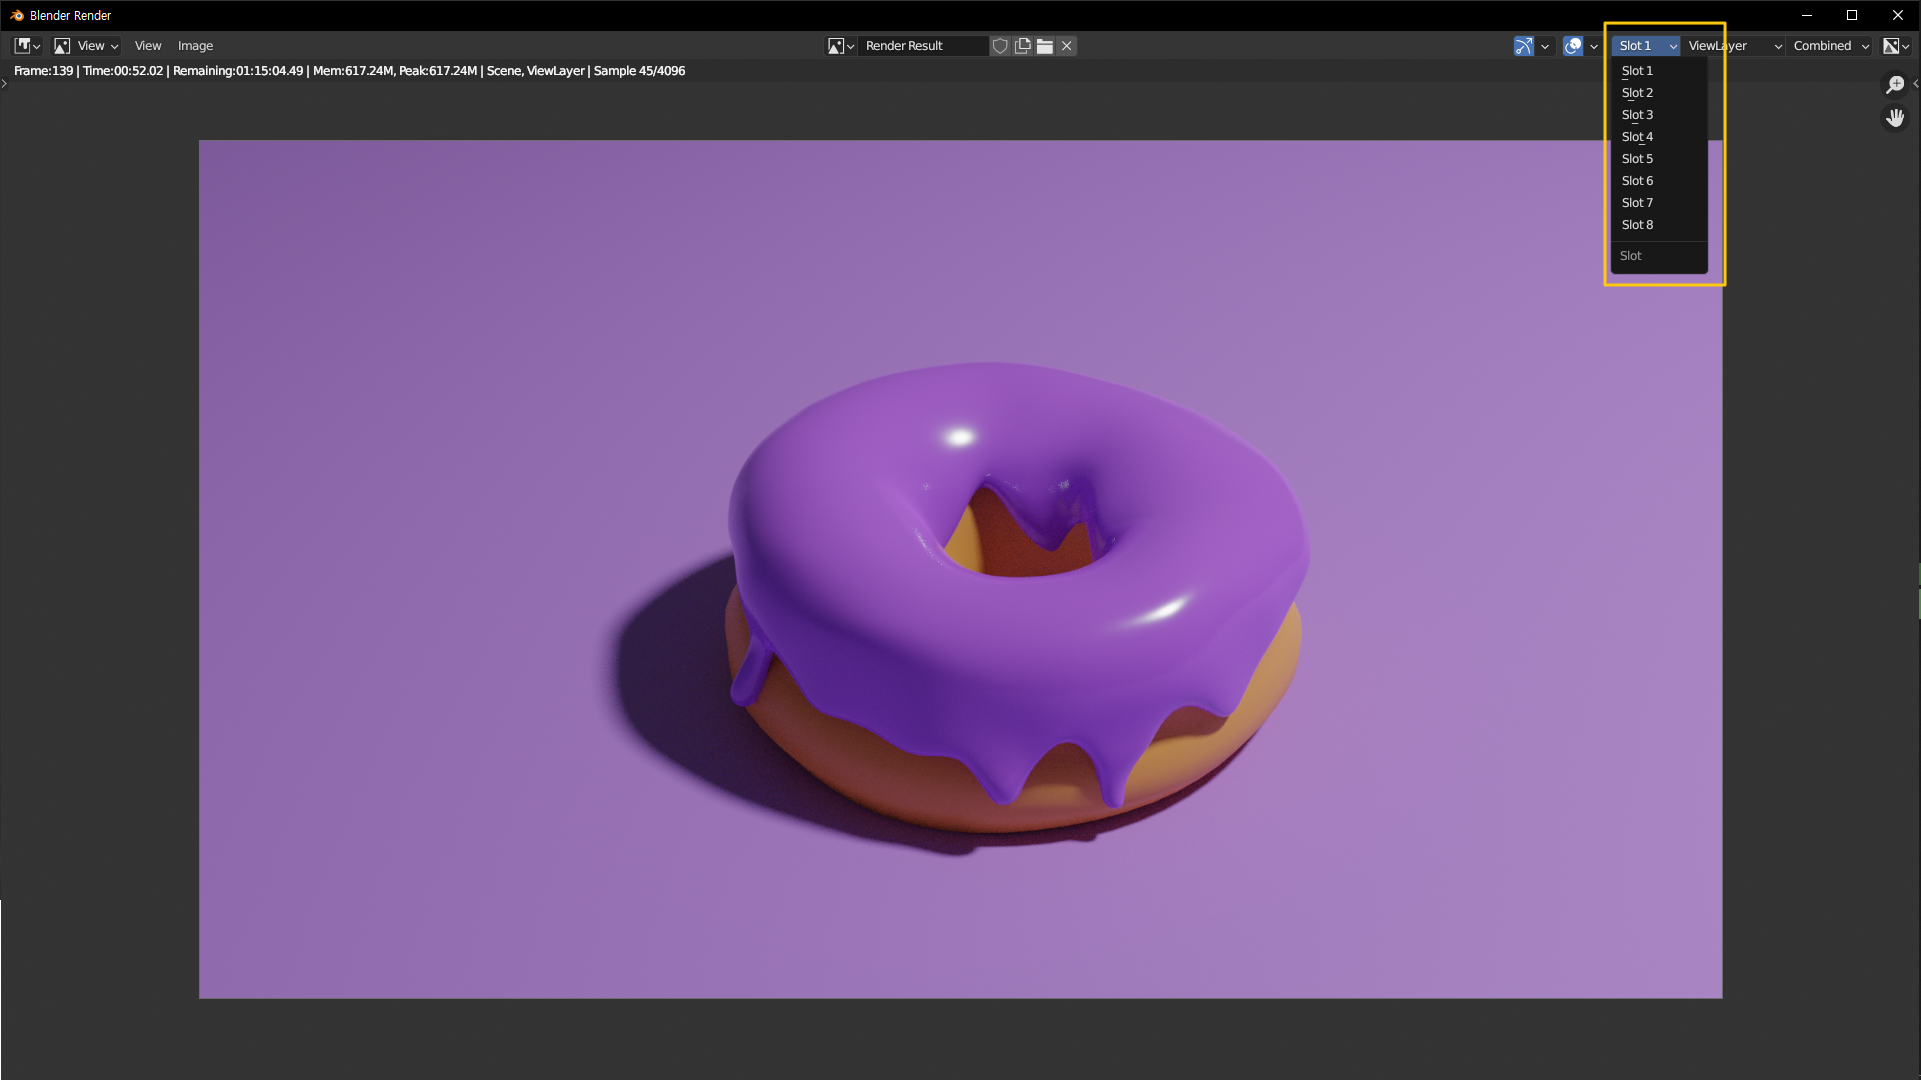Open the Image menu
The width and height of the screenshot is (1921, 1080).
[195, 46]
